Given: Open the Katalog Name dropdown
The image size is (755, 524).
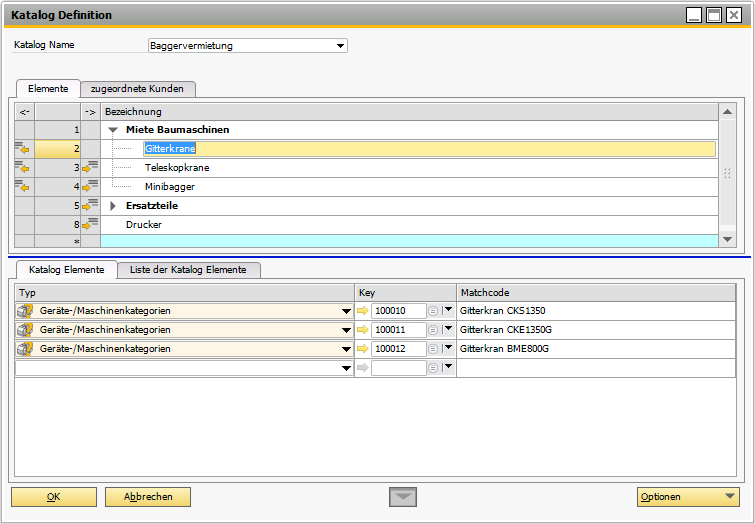Looking at the screenshot, I should click(x=341, y=46).
